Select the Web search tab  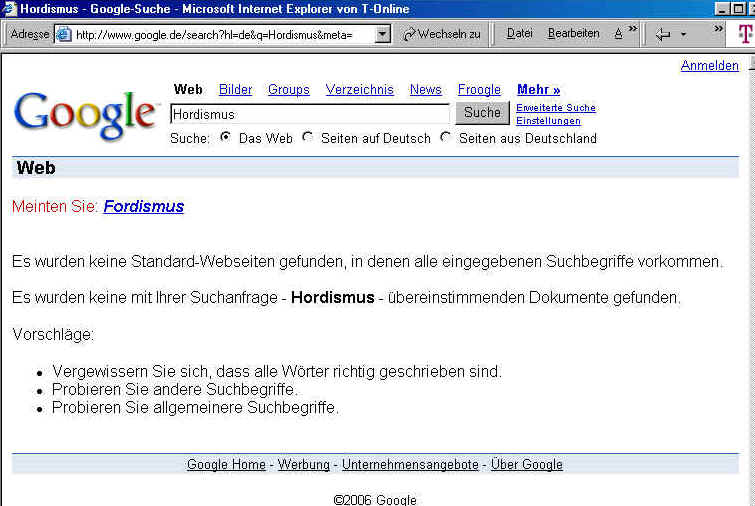coord(188,90)
